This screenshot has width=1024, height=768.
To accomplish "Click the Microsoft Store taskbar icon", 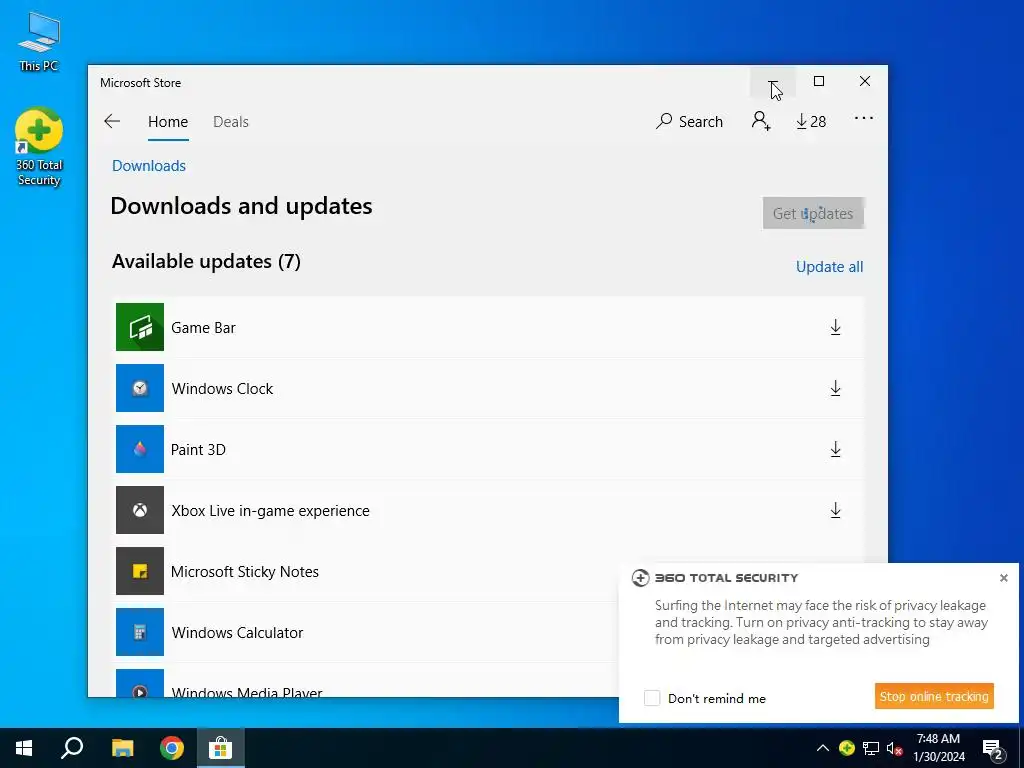I will point(221,748).
